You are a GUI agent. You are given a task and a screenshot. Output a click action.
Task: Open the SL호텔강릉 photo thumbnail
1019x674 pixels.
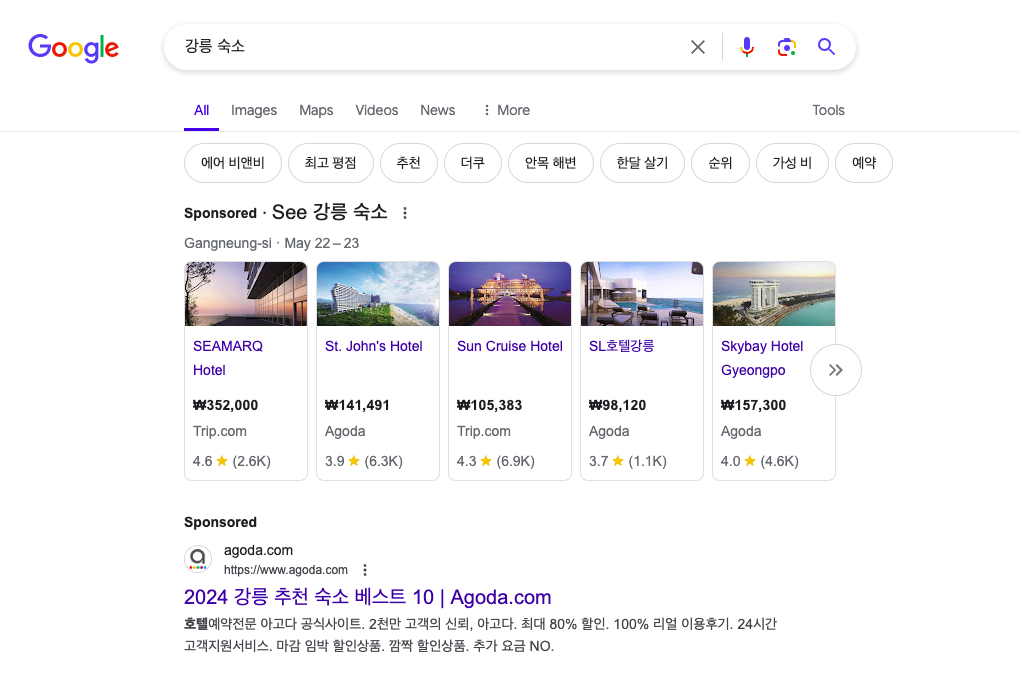pyautogui.click(x=641, y=294)
